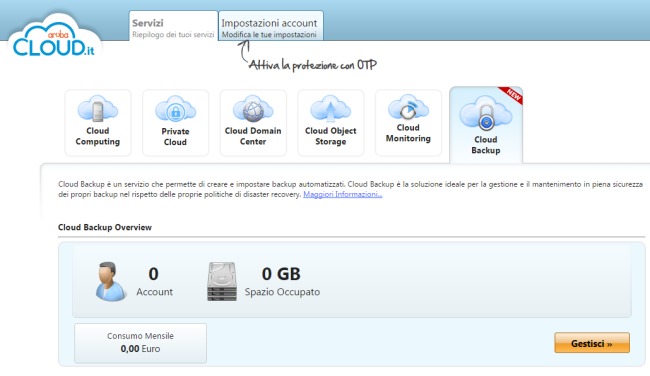Follow the Maggiori Informazioni link
This screenshot has height=376, width=650.
342,194
